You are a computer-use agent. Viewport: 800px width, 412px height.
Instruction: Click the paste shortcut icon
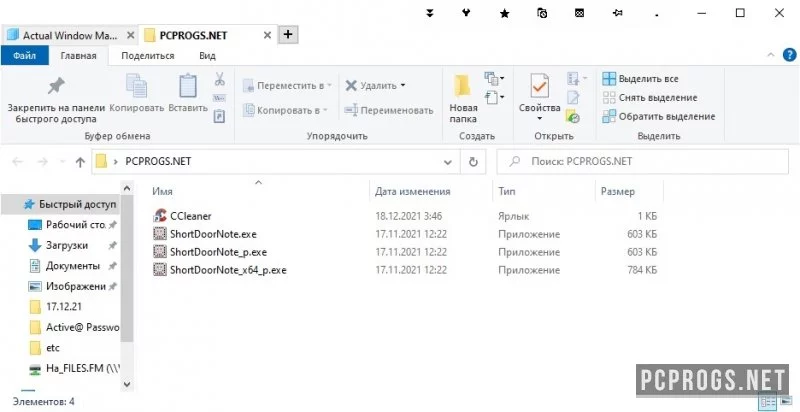(219, 116)
